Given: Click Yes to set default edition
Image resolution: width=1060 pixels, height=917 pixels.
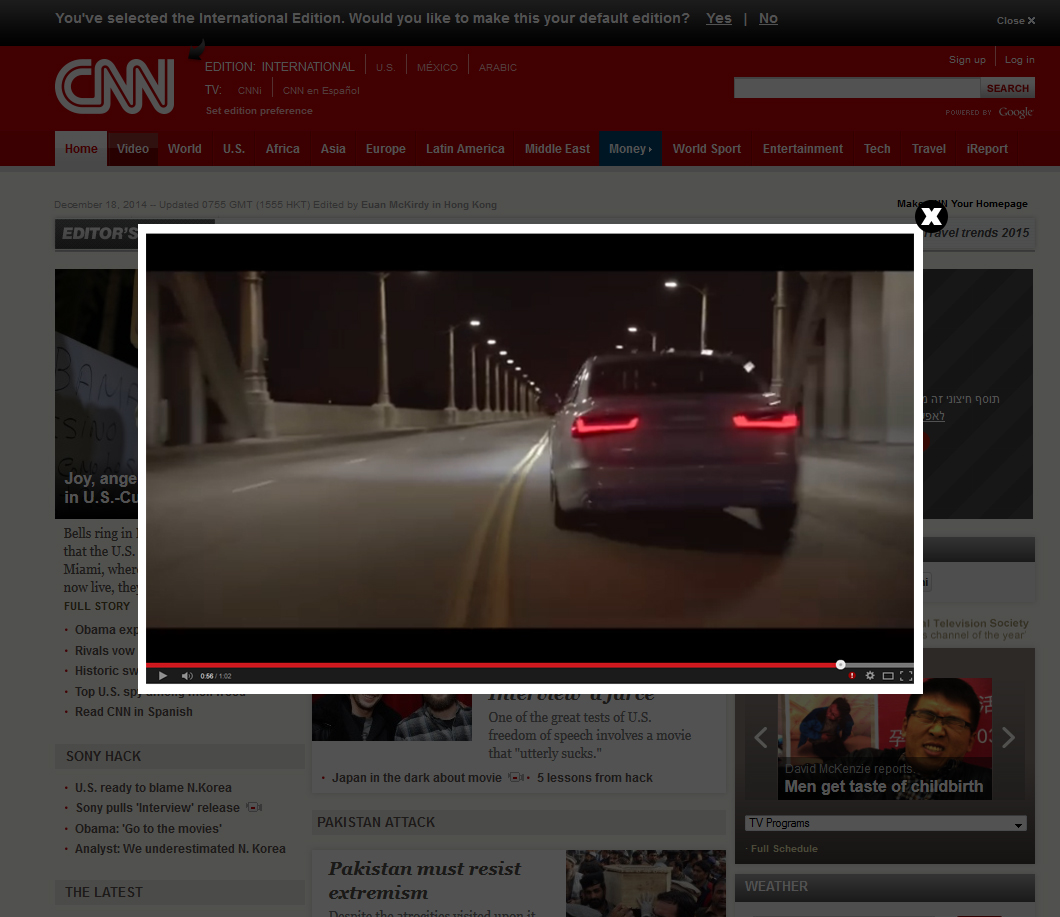Looking at the screenshot, I should tap(719, 18).
